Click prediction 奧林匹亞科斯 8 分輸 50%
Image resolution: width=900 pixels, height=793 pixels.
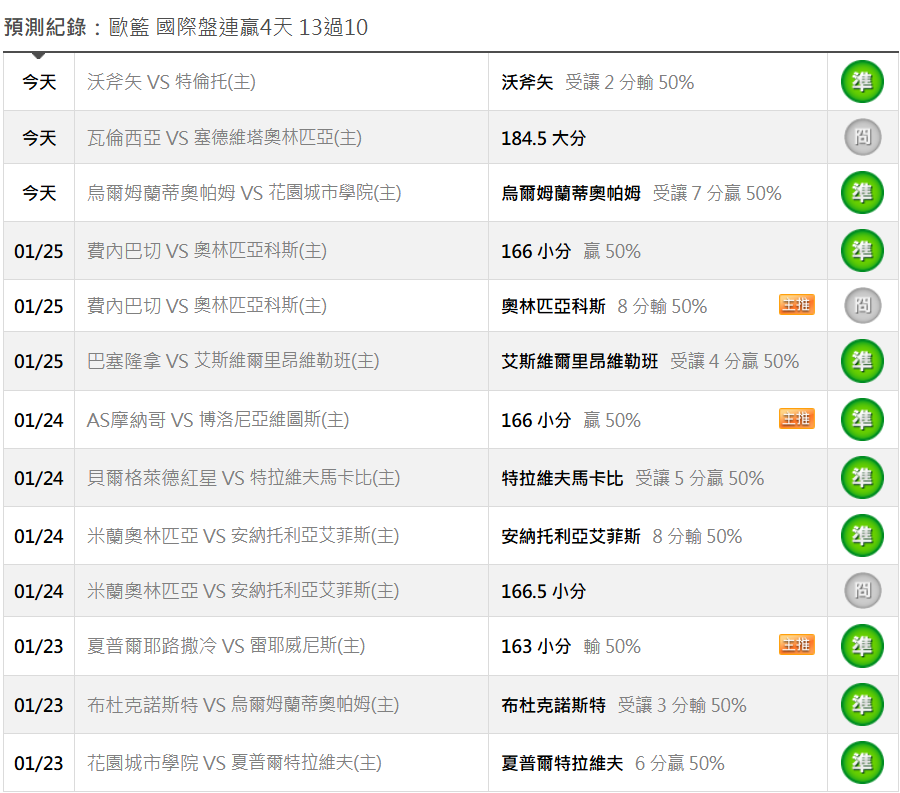click(x=604, y=306)
